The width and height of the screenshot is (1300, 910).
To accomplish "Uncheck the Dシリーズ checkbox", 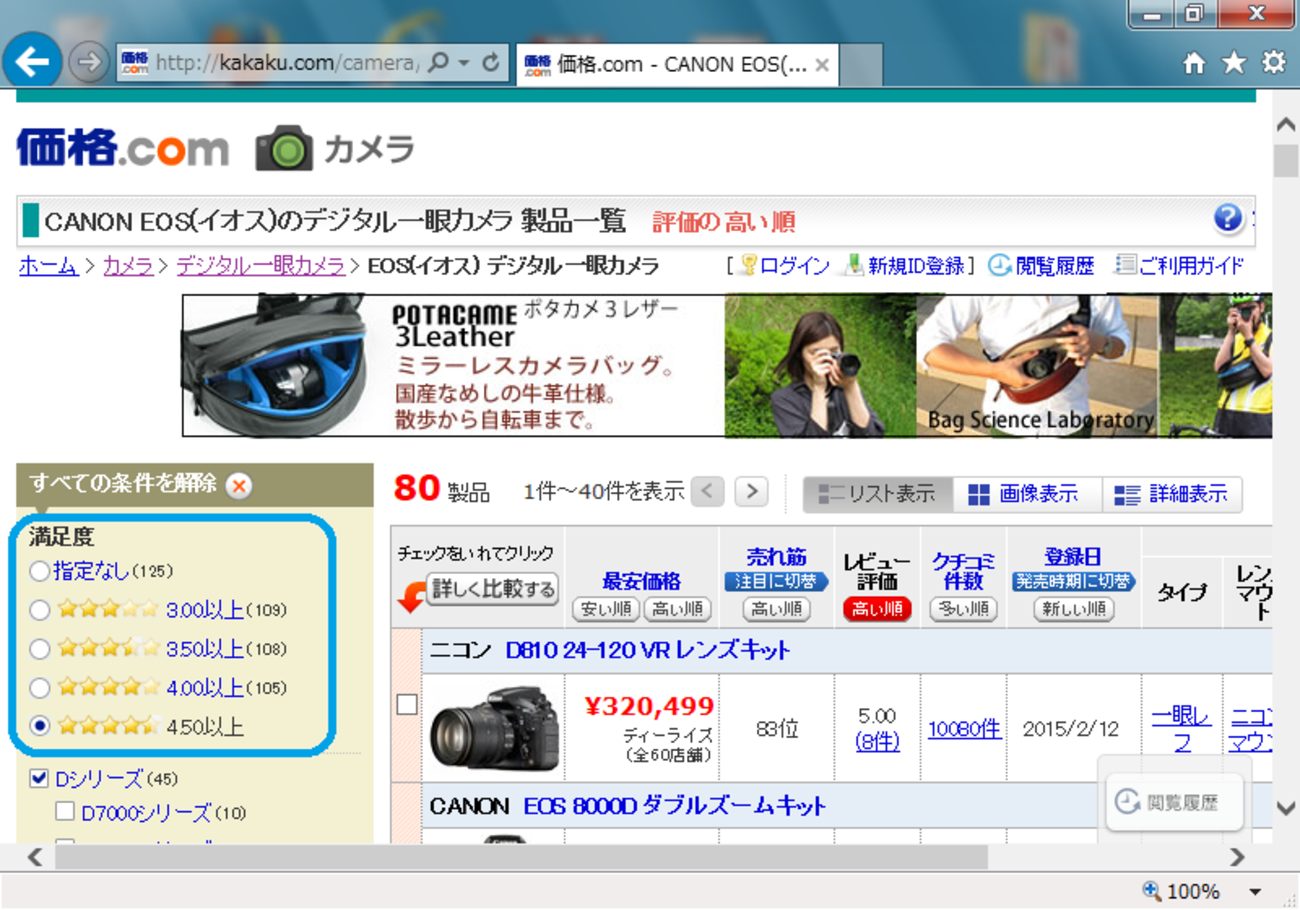I will tap(40, 778).
